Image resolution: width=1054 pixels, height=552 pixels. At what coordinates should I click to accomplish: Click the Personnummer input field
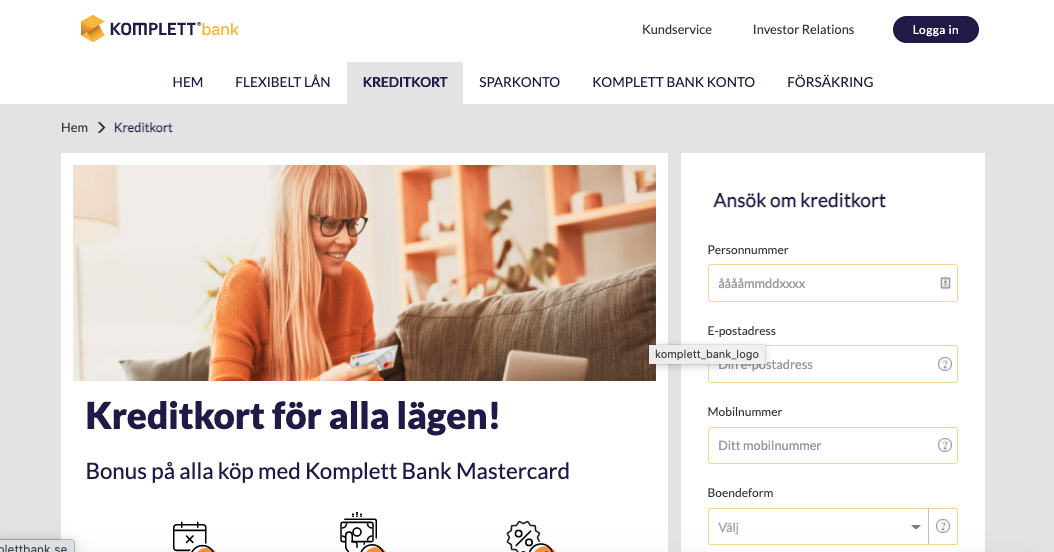pyautogui.click(x=832, y=283)
